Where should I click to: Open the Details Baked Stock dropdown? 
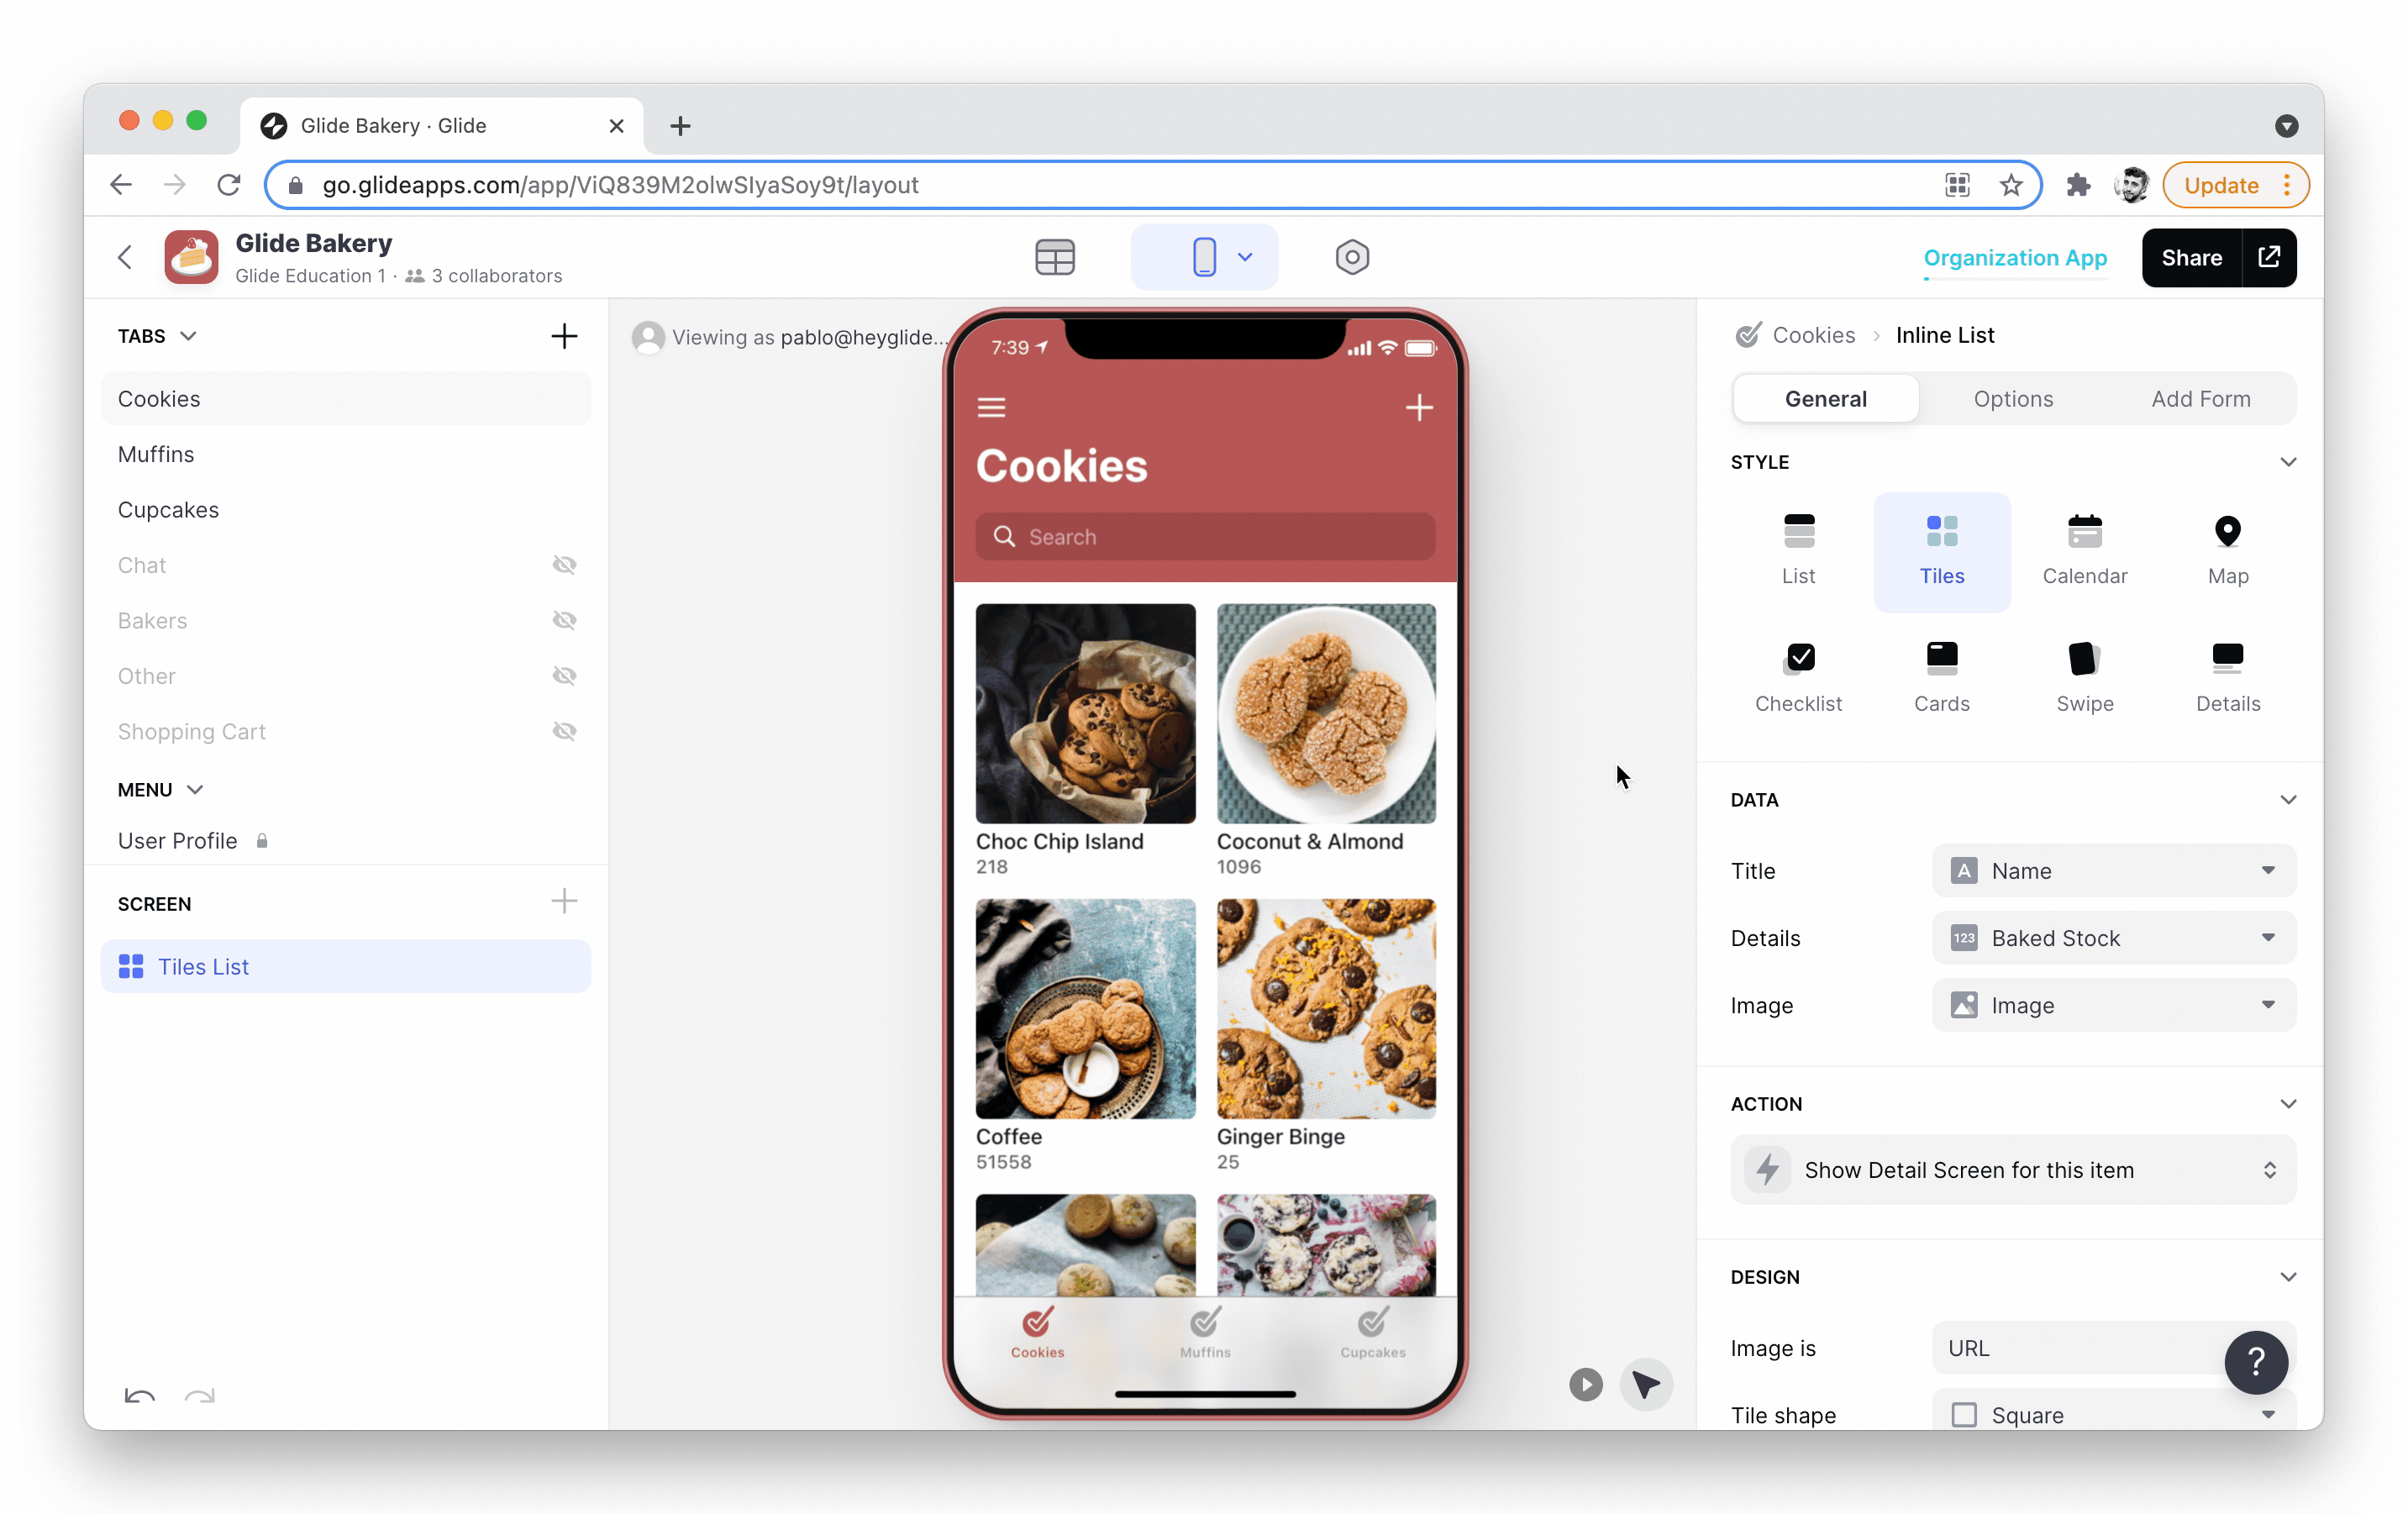[x=2113, y=937]
